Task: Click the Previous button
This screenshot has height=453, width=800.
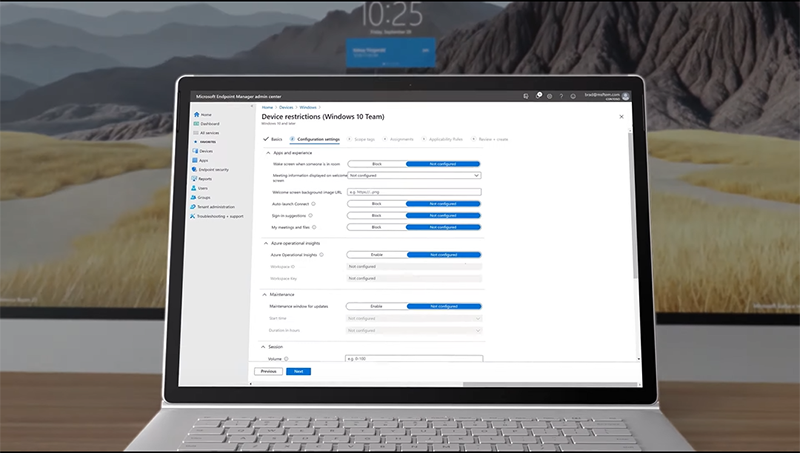Action: click(268, 371)
